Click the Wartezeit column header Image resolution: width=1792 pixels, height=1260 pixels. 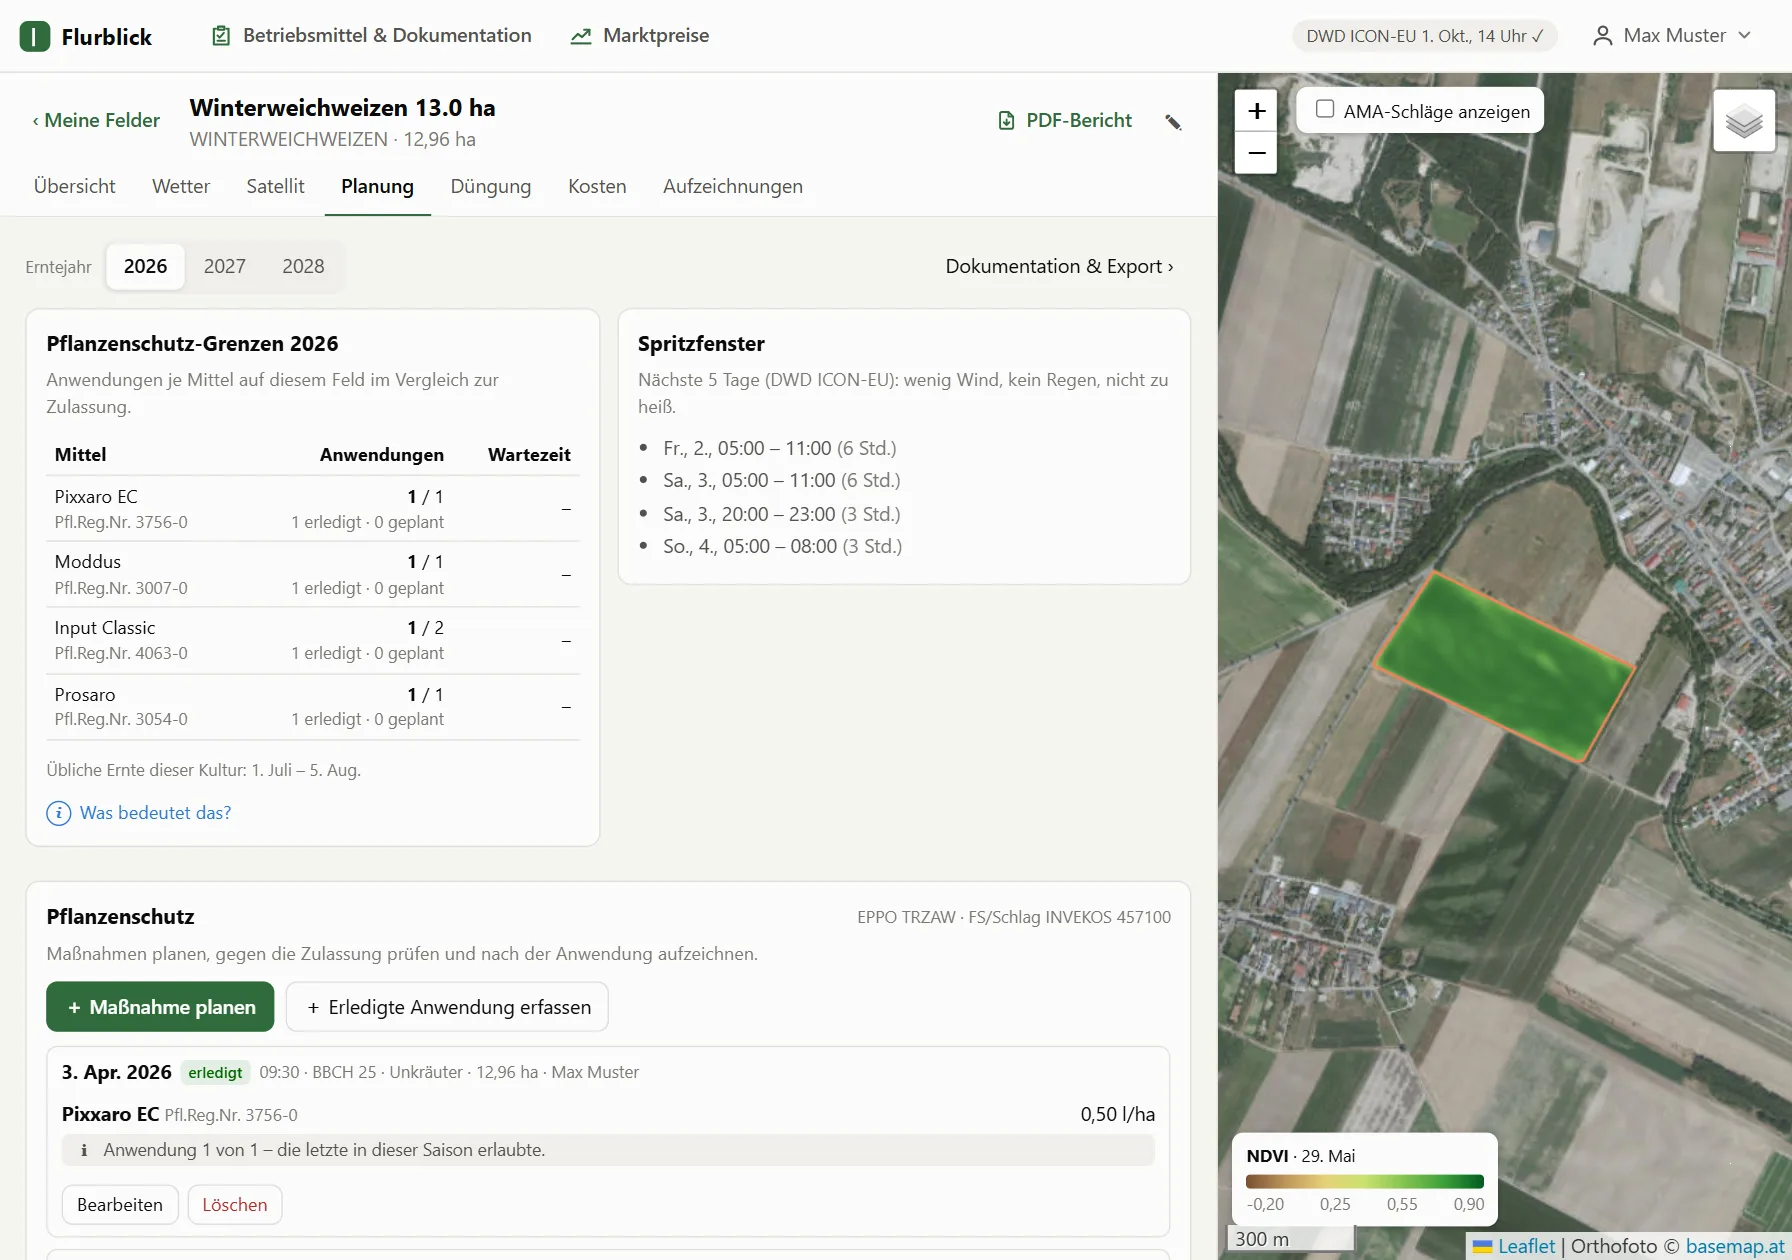(529, 455)
